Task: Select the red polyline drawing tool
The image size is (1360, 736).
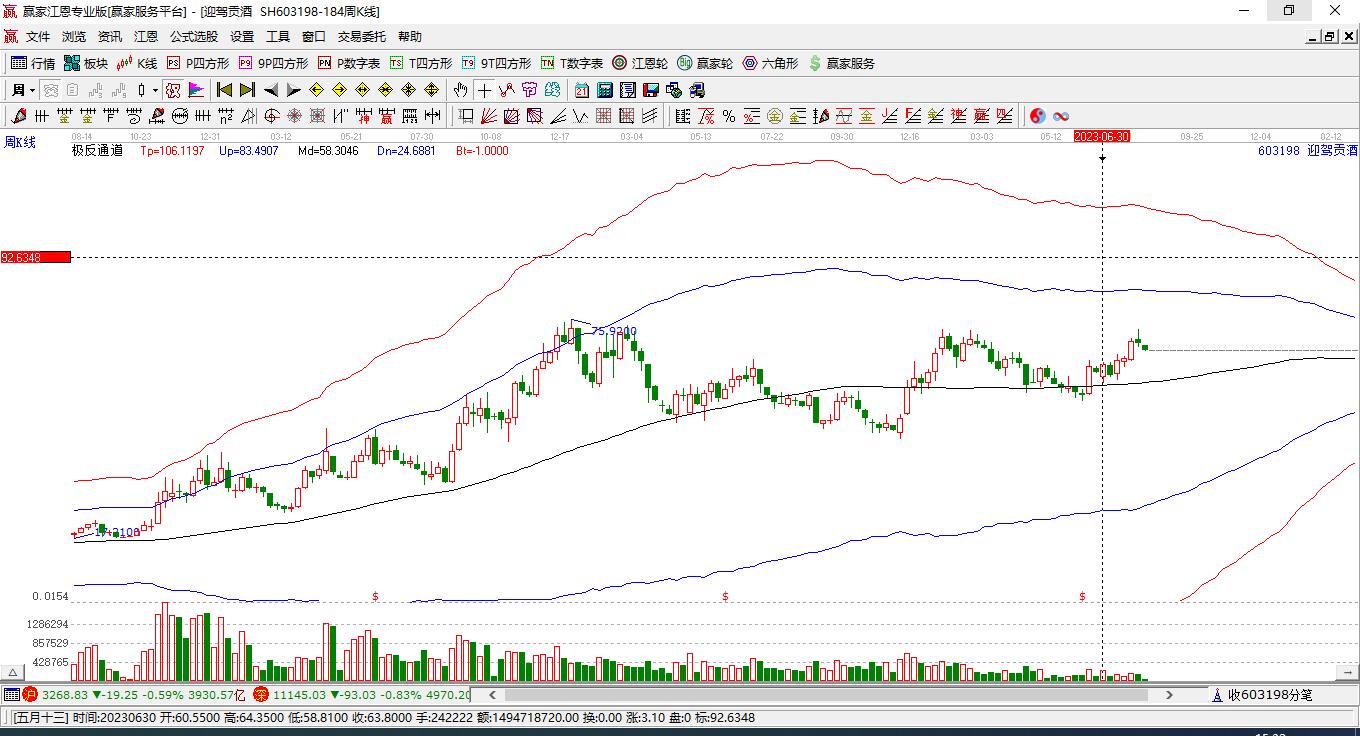Action: click(x=507, y=90)
